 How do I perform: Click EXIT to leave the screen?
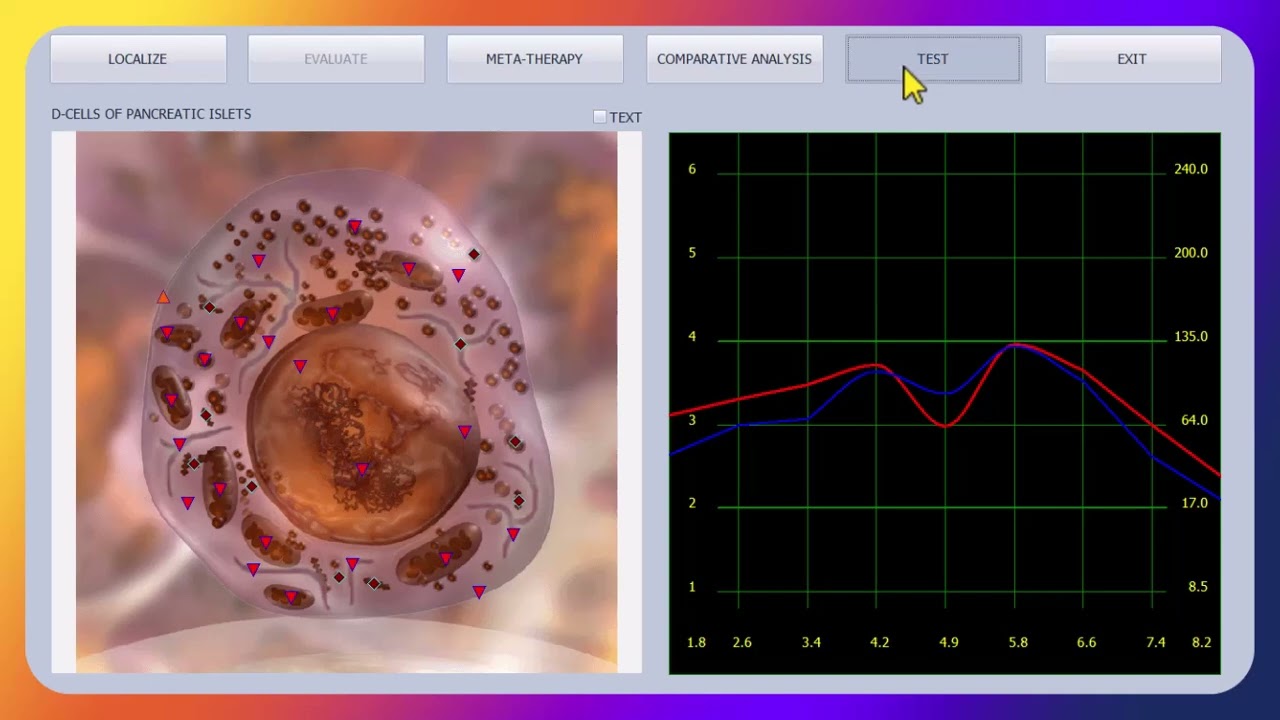coord(1132,59)
